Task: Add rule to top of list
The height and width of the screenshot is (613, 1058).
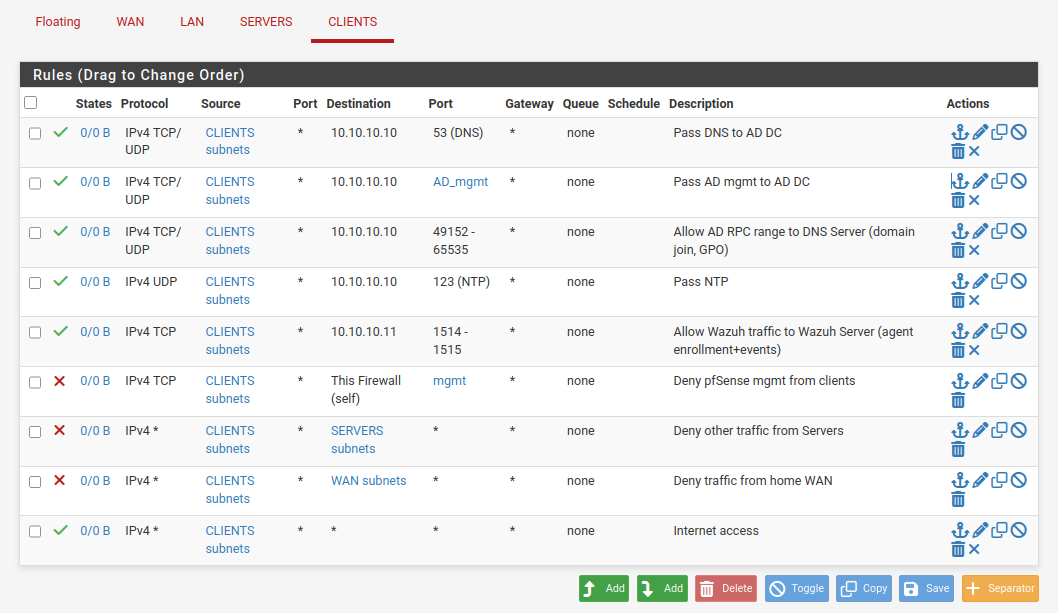Action: point(604,588)
